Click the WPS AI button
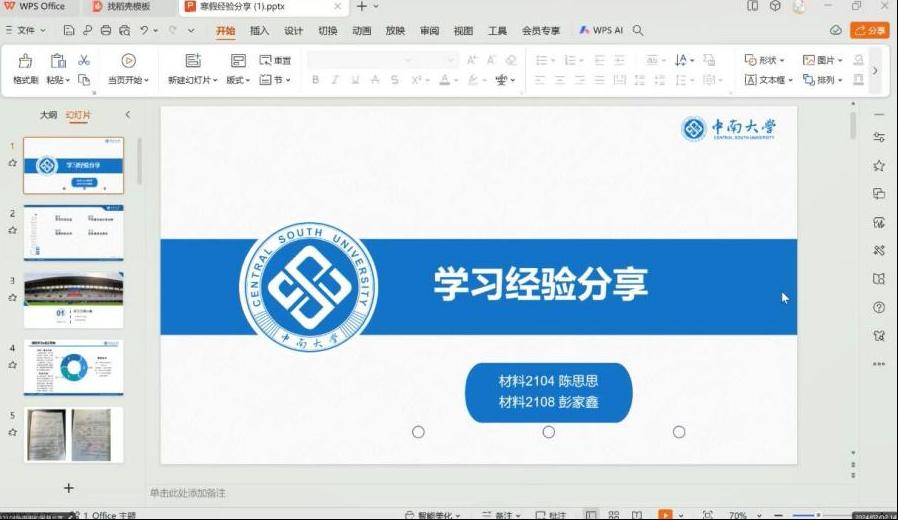898x520 pixels. 601,31
